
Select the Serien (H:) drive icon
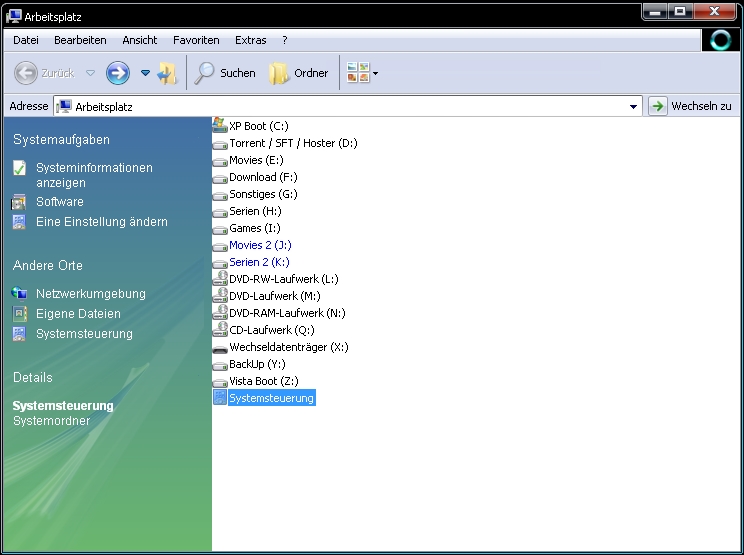(x=220, y=213)
